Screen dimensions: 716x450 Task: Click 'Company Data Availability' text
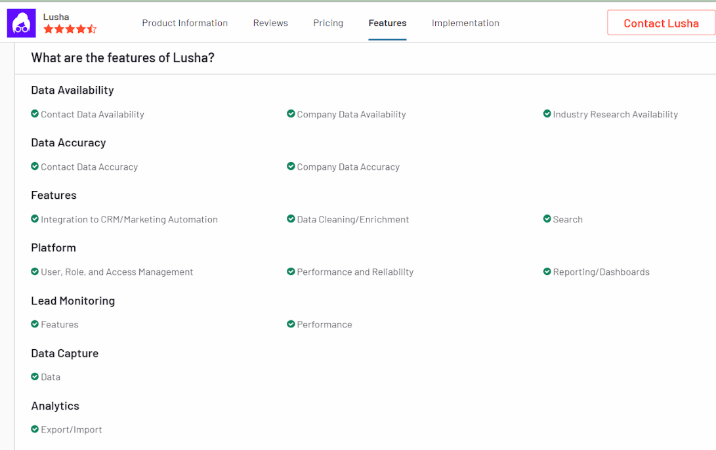[x=351, y=114]
